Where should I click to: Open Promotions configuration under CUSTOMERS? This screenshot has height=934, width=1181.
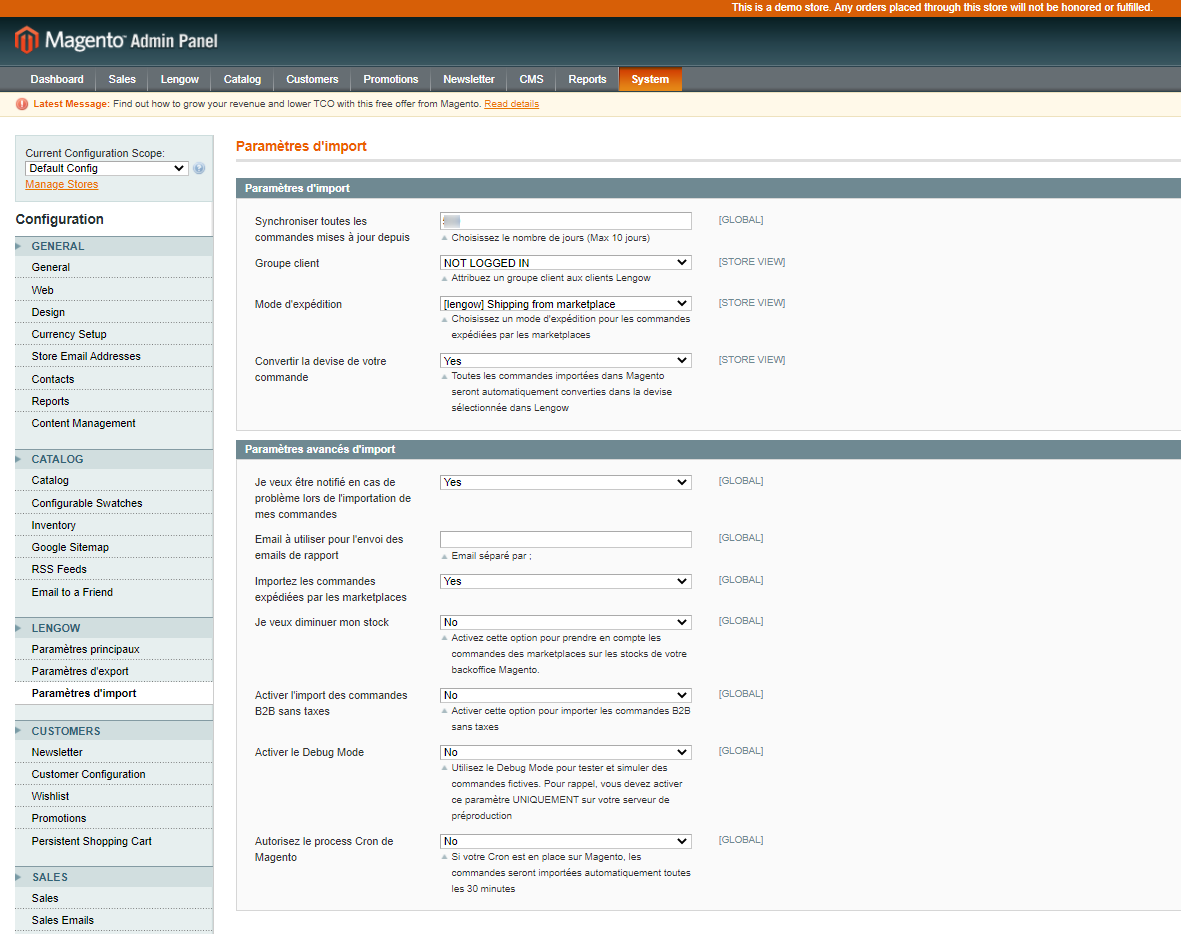114,818
